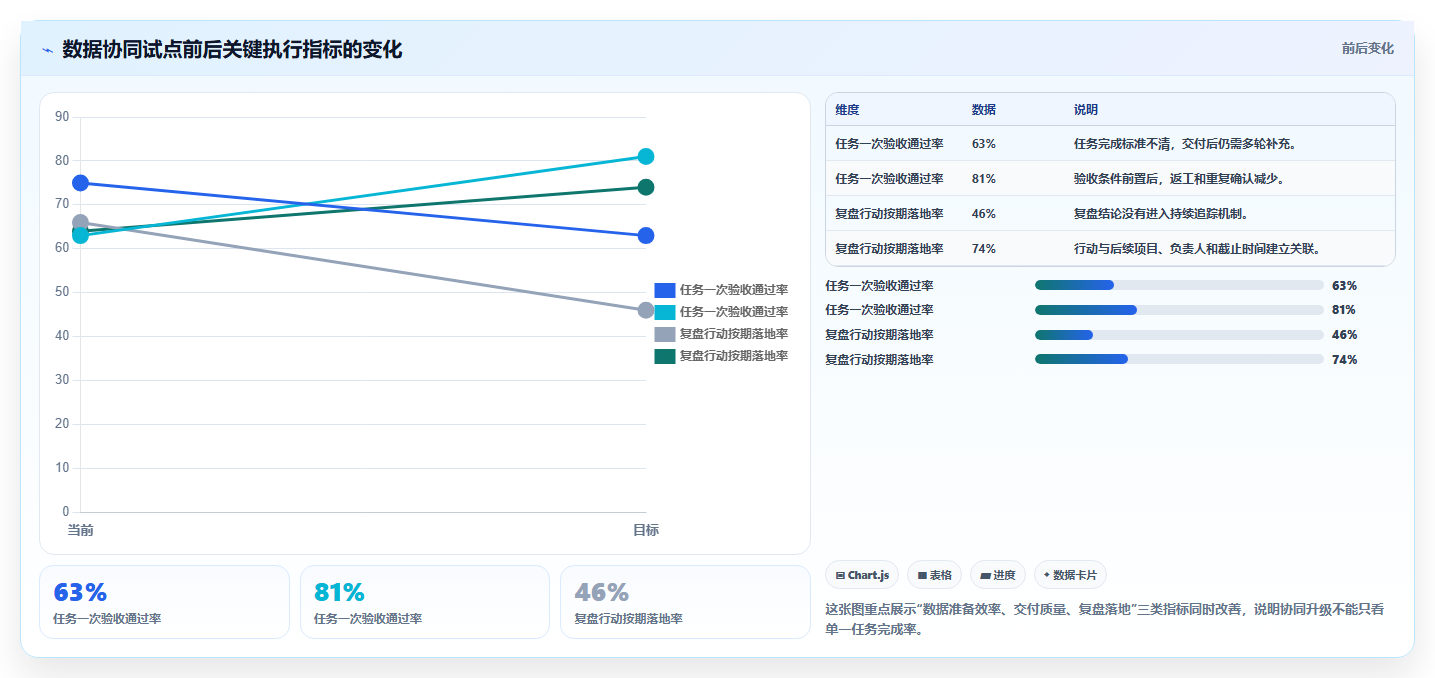Click the title 数据协同试点前后关键执行指标的变化
1435x678 pixels.
point(232,49)
